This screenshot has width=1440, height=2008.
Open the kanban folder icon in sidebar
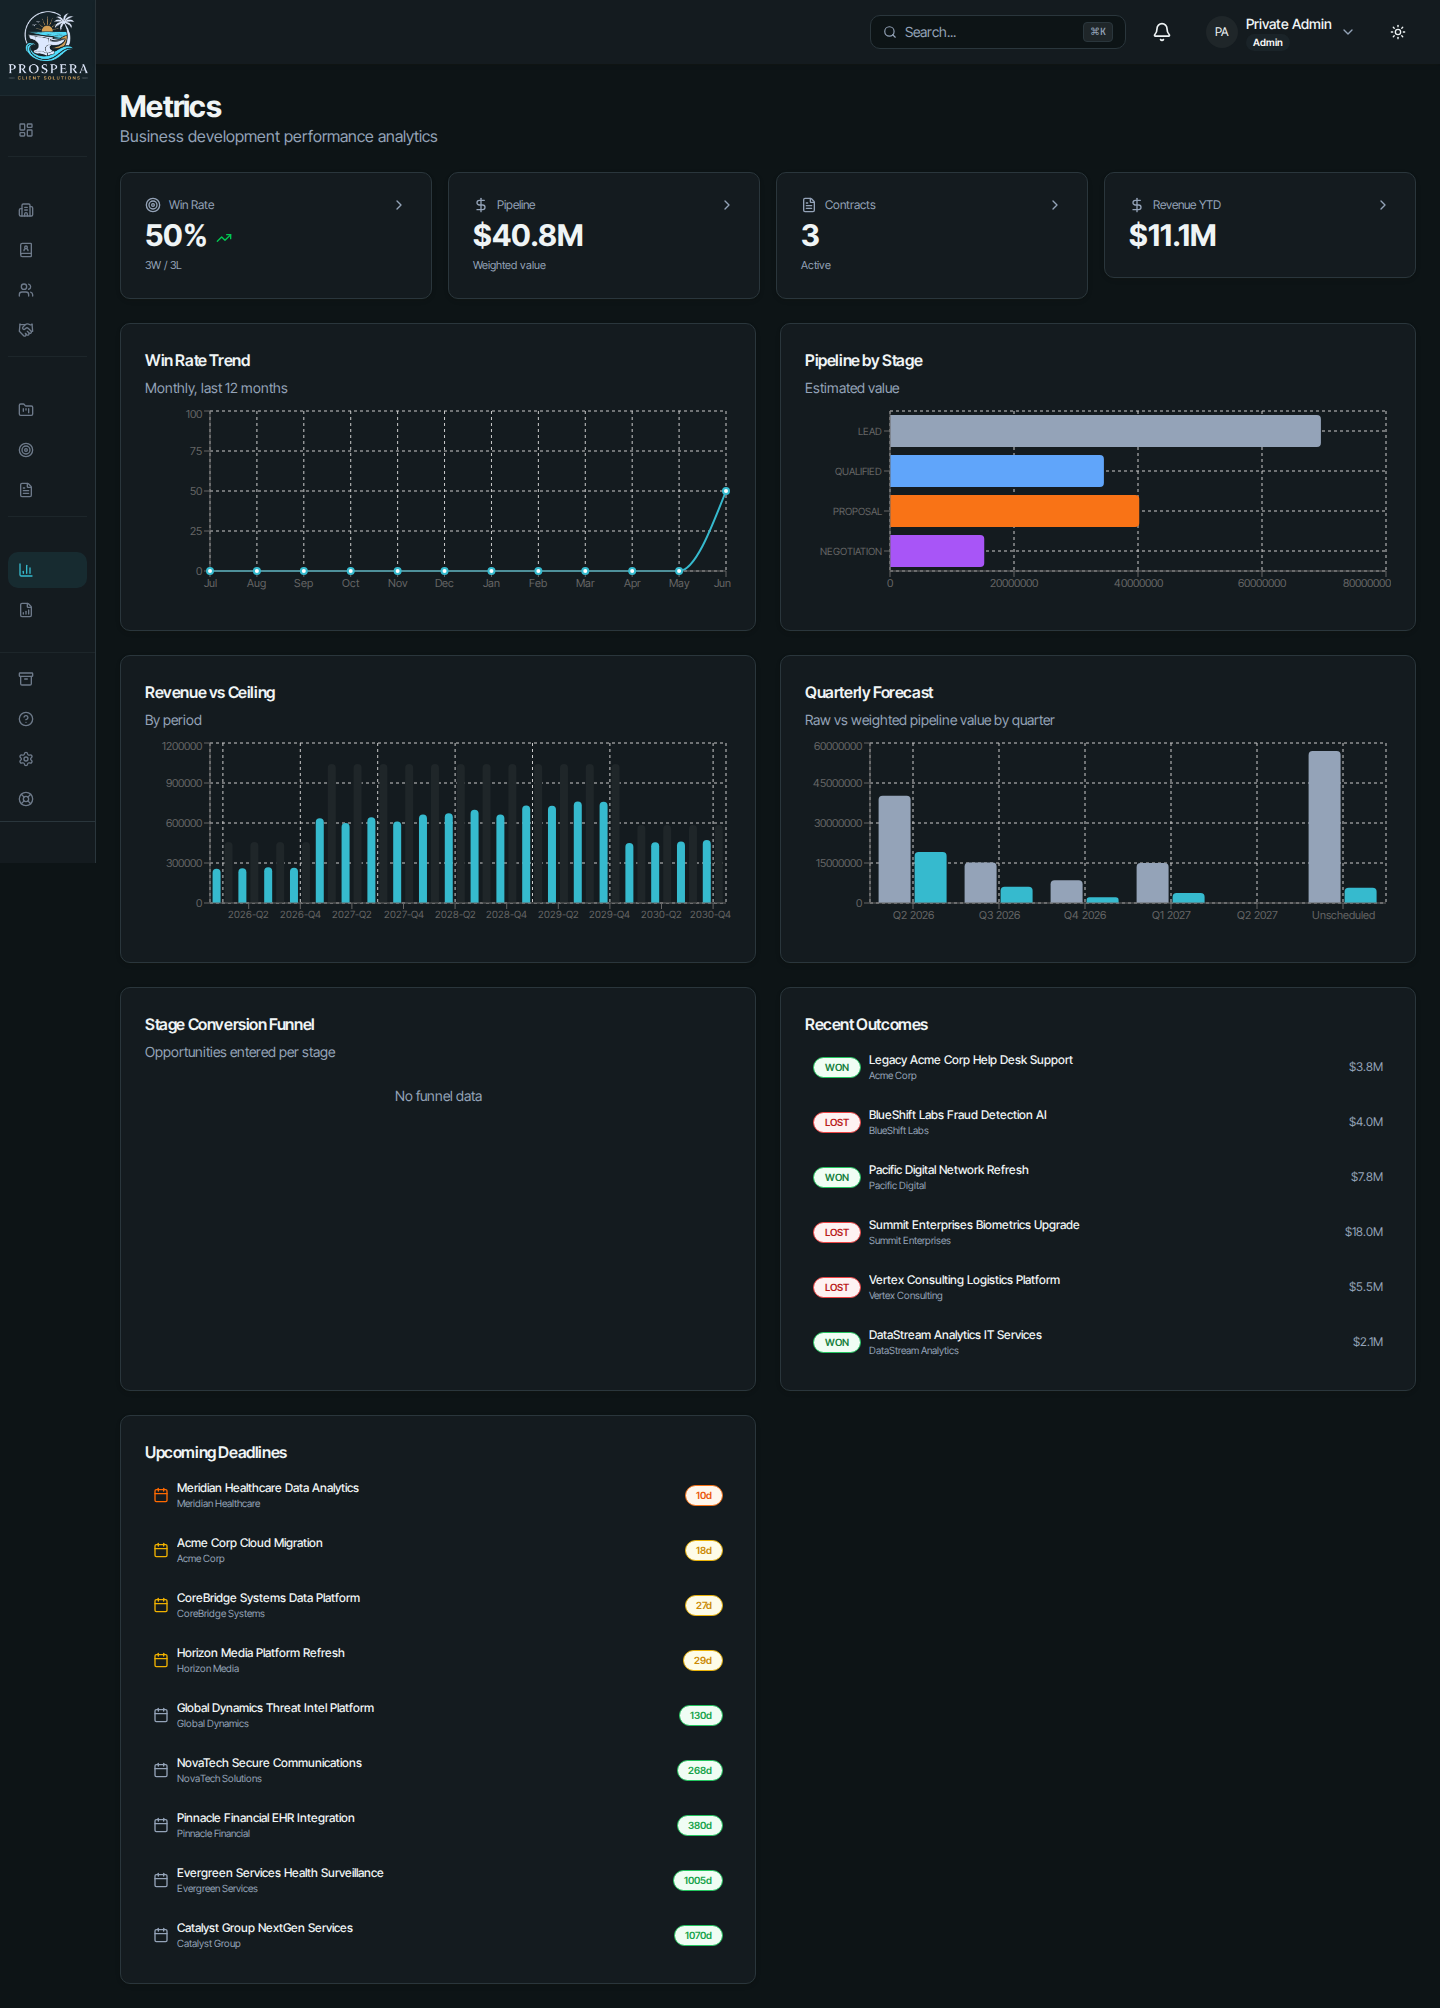click(x=26, y=410)
